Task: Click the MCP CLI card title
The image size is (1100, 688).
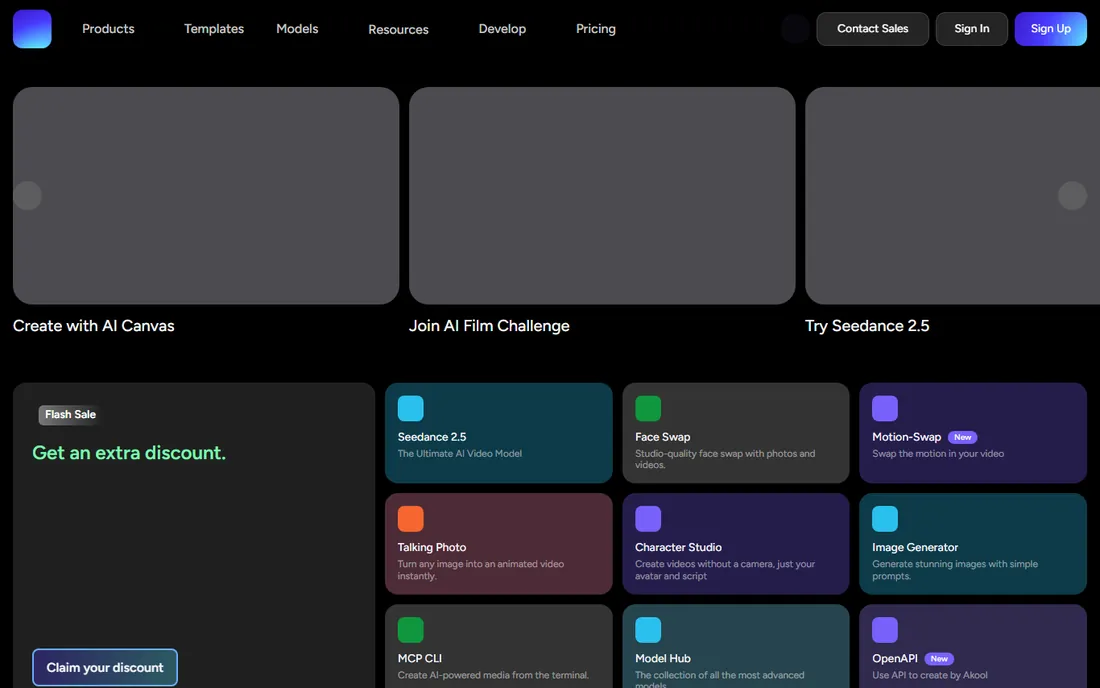Action: coord(420,658)
